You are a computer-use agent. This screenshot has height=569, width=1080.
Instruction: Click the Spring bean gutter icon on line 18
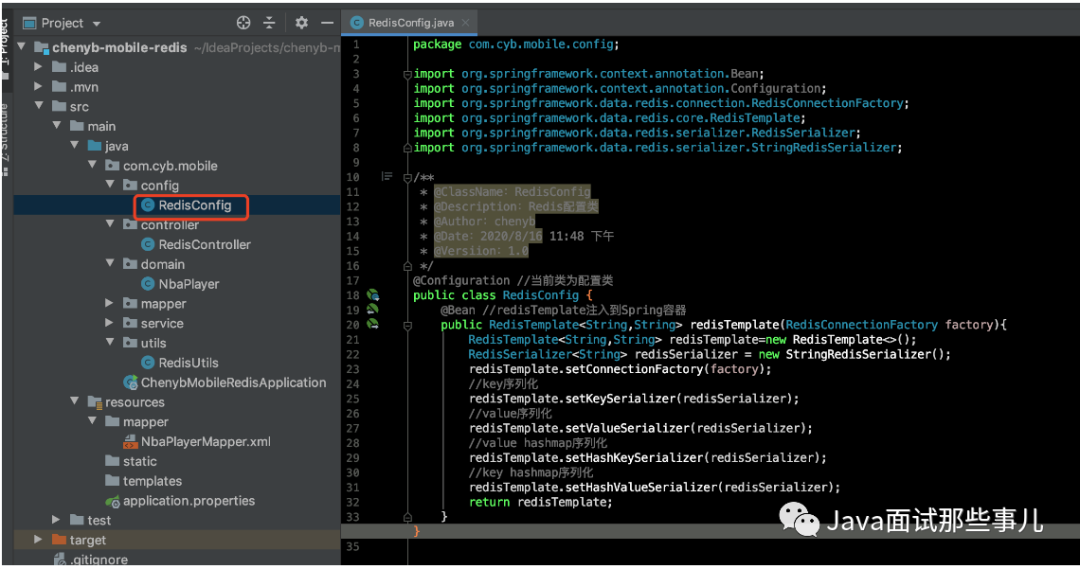(373, 295)
